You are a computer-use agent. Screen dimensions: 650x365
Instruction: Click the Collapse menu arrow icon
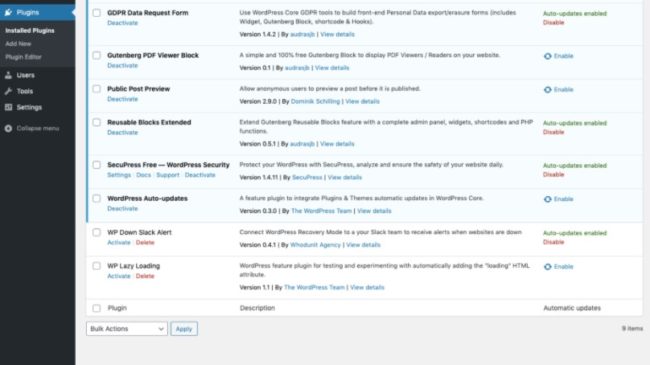point(8,129)
